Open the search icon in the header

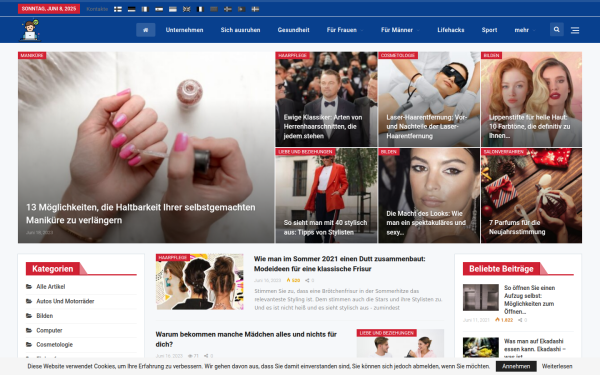[556, 29]
